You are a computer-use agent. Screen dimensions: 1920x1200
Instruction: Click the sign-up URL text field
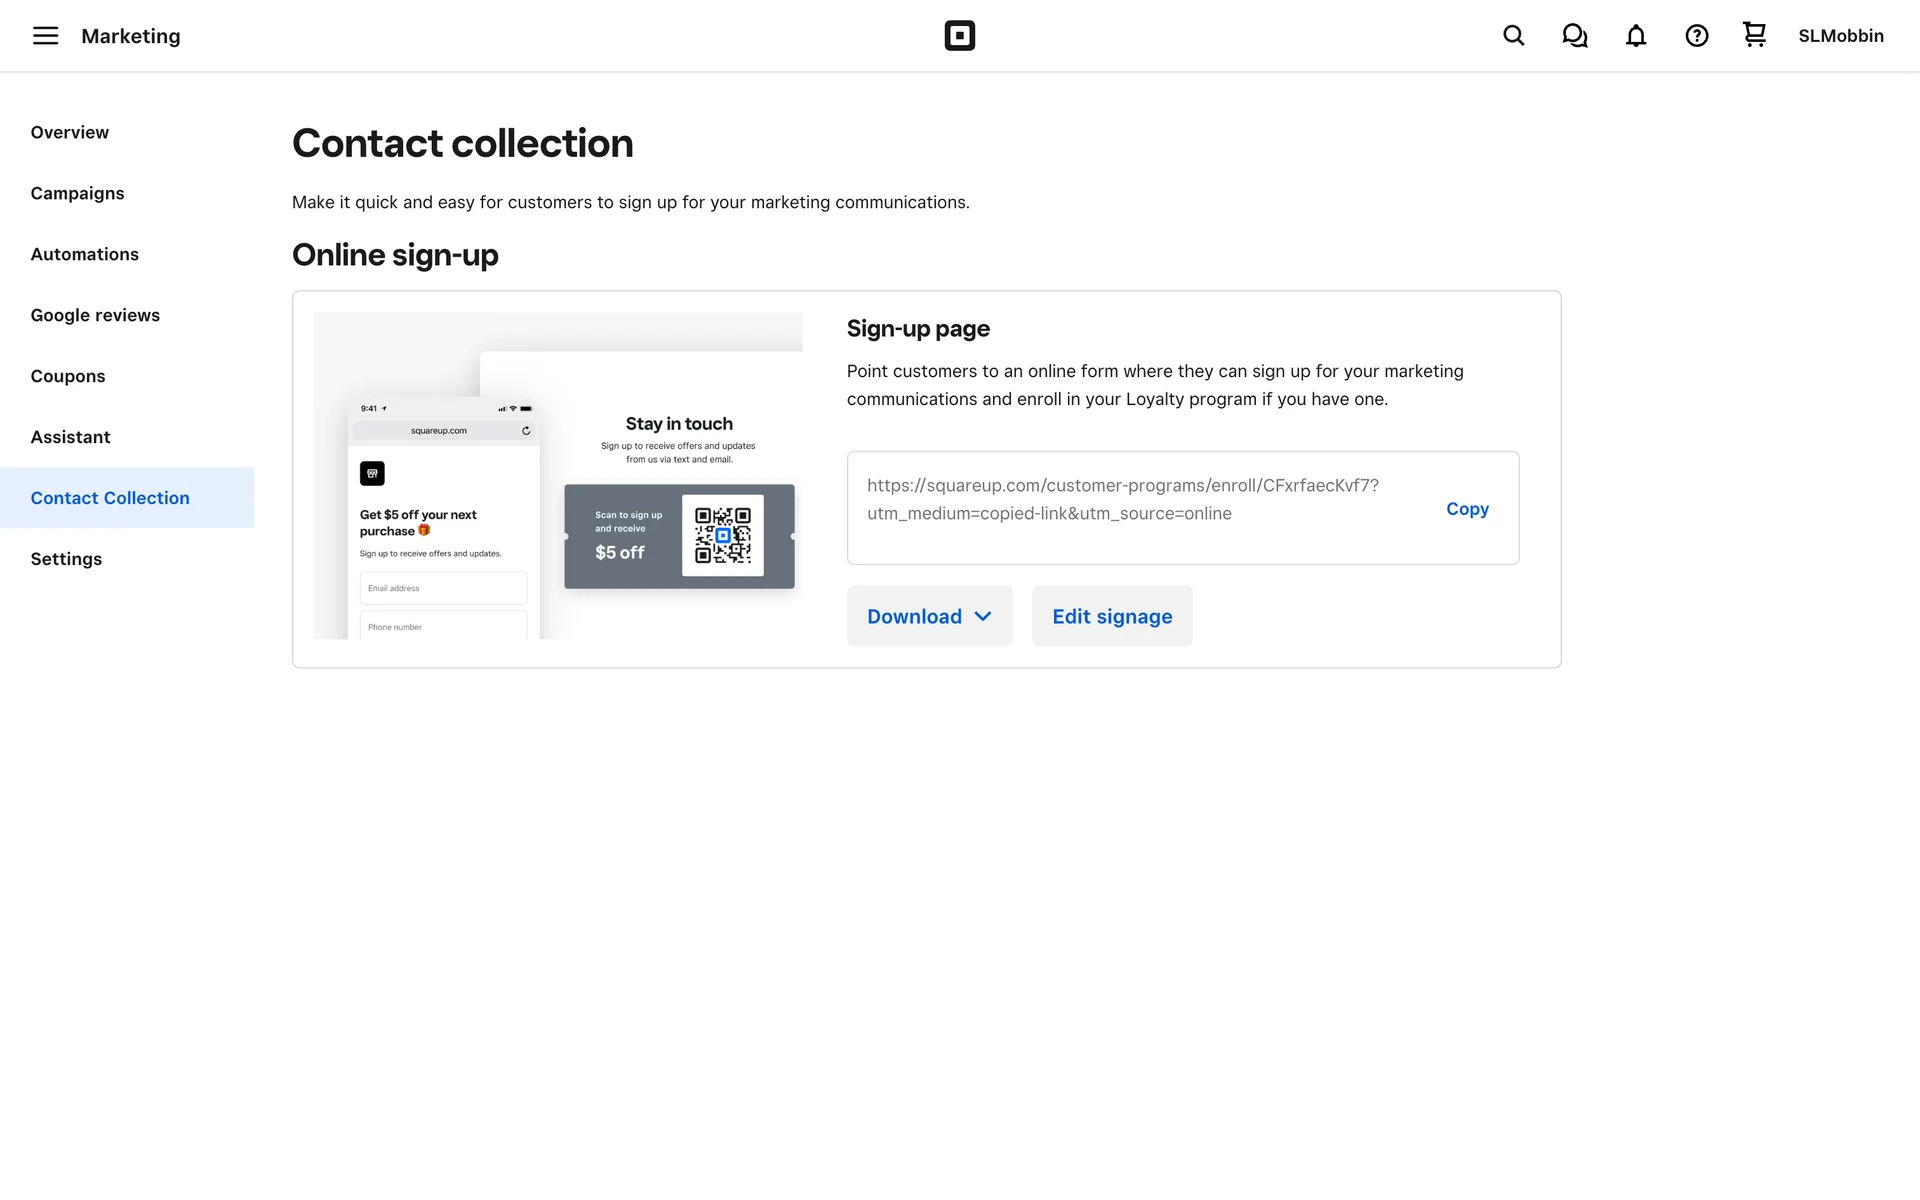coord(1122,500)
